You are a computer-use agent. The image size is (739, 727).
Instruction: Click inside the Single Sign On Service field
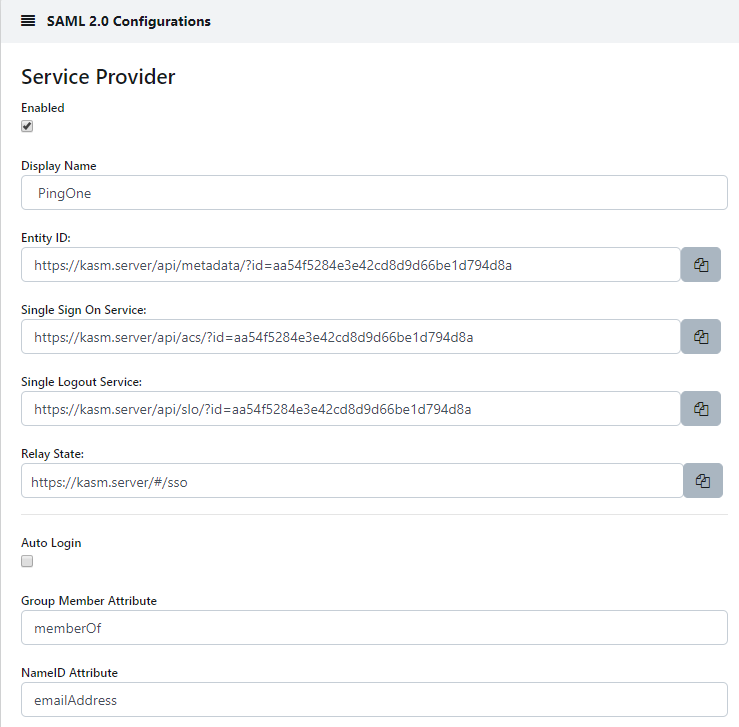[x=350, y=337]
